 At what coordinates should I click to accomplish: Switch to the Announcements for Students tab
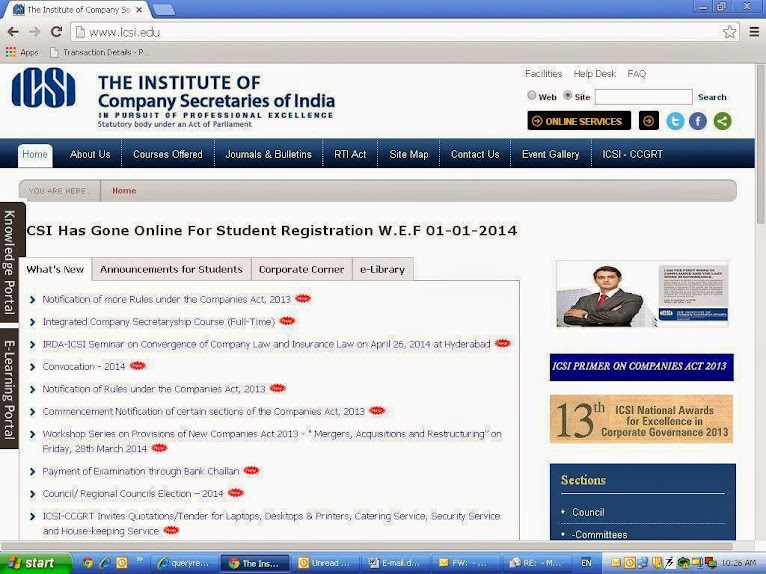click(x=171, y=269)
